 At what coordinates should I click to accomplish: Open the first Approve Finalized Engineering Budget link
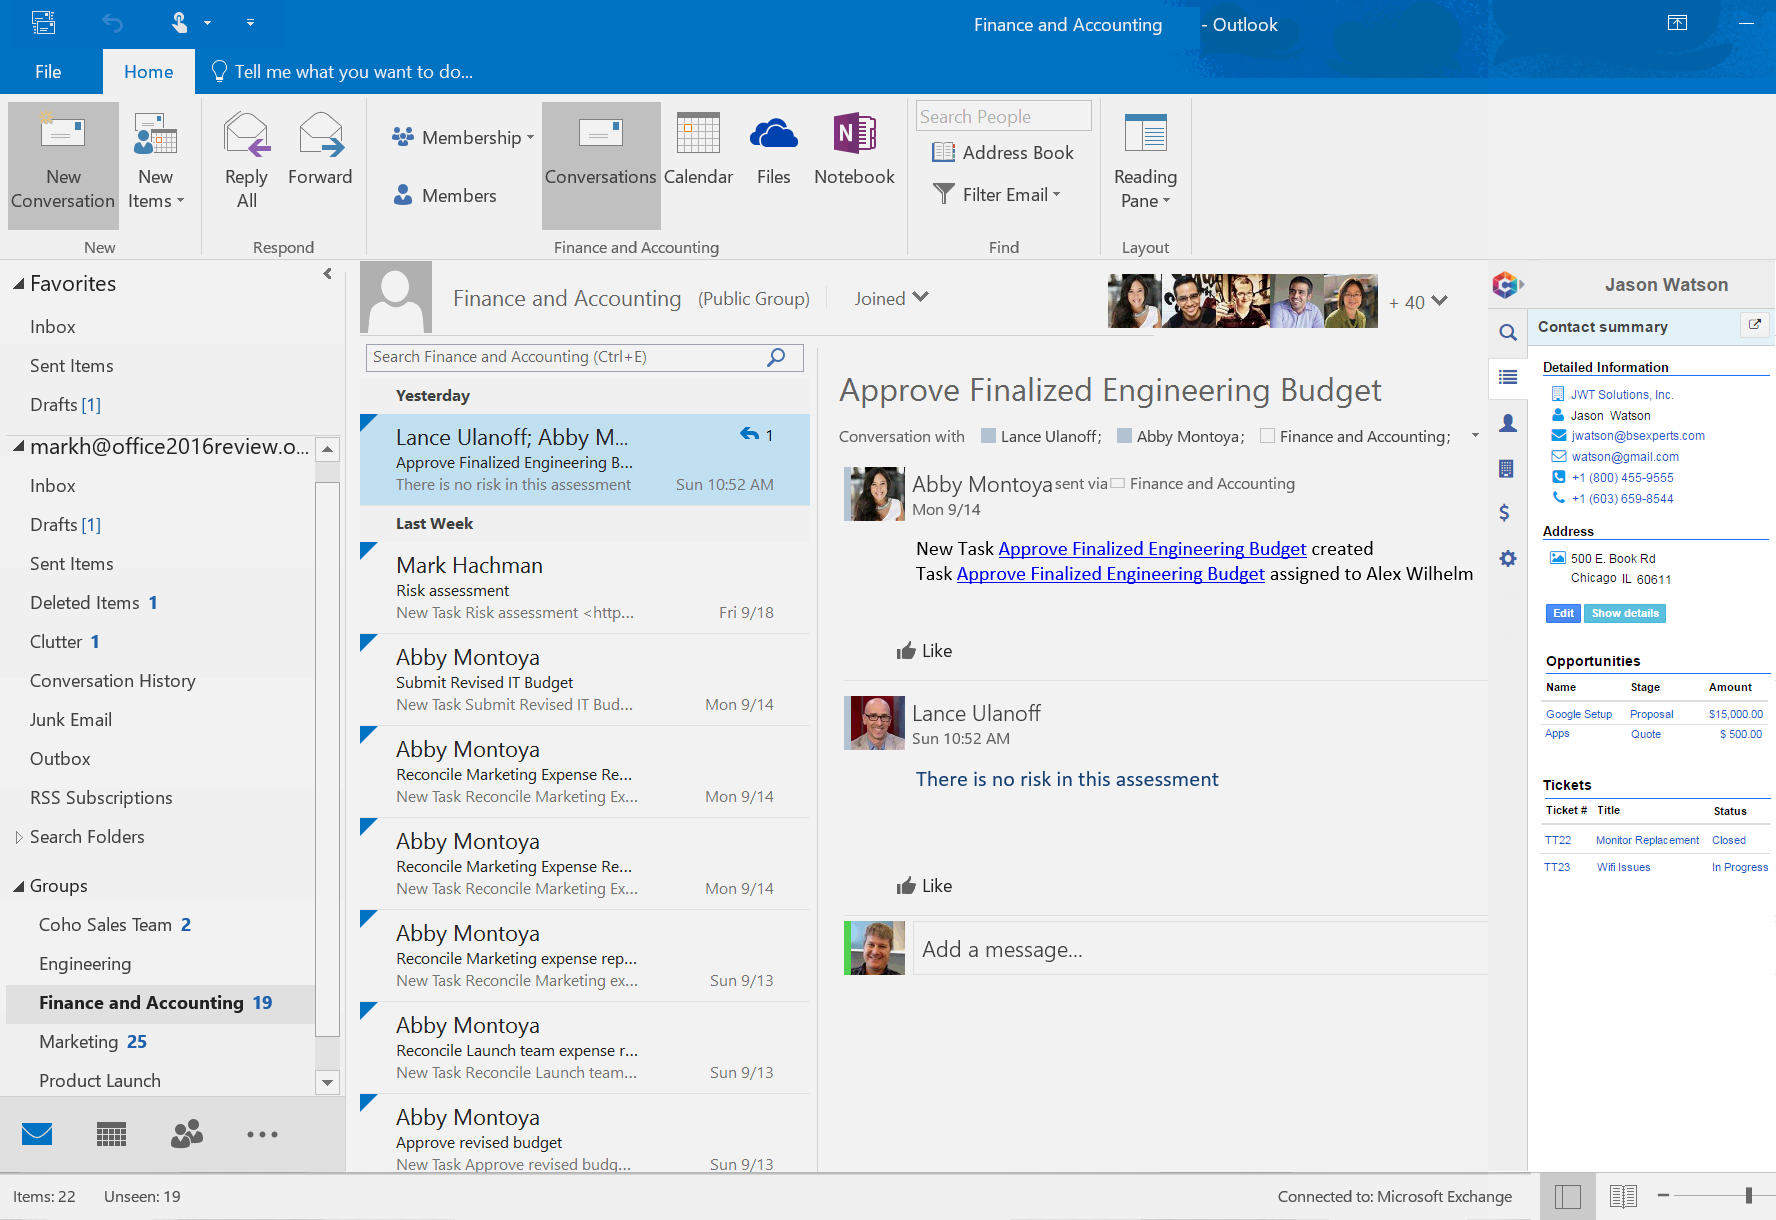pos(1152,549)
